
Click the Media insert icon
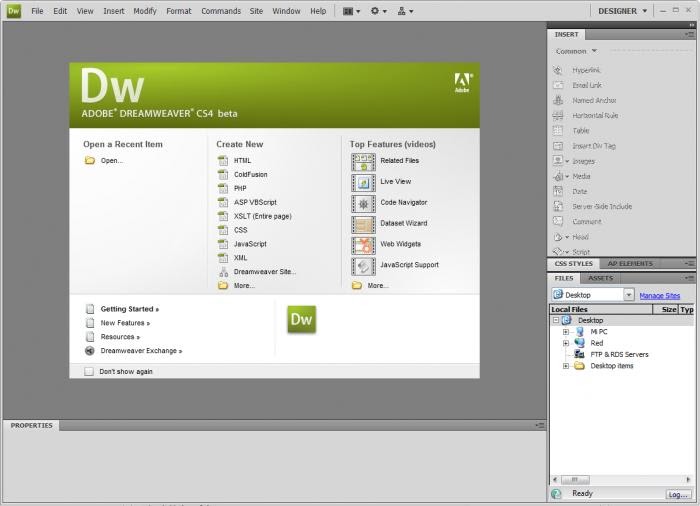point(558,176)
